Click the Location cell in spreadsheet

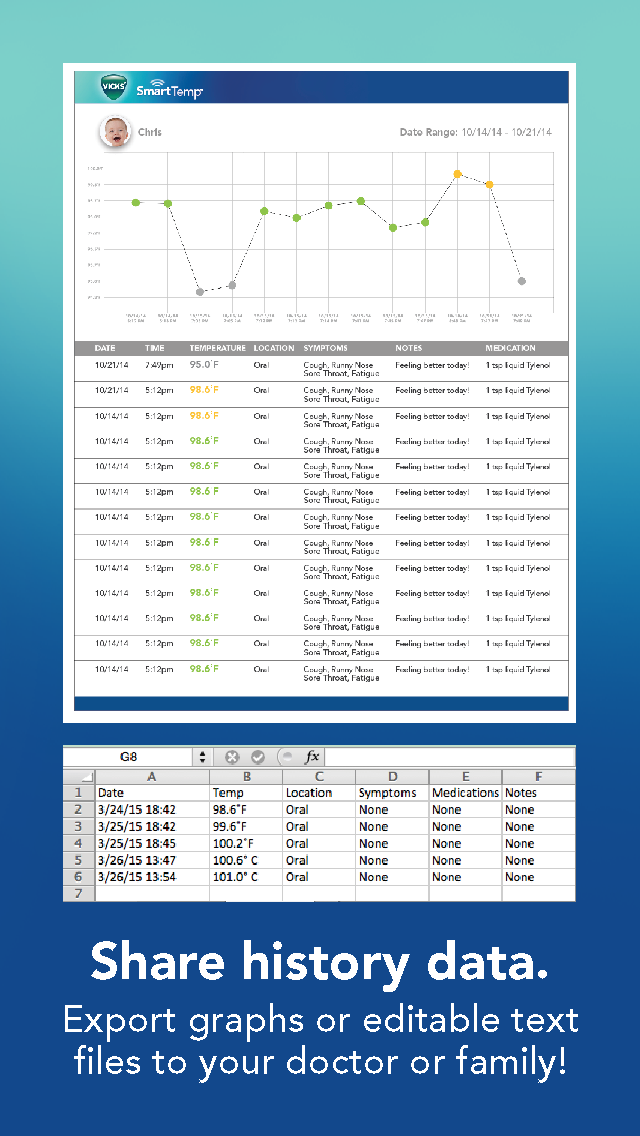319,793
